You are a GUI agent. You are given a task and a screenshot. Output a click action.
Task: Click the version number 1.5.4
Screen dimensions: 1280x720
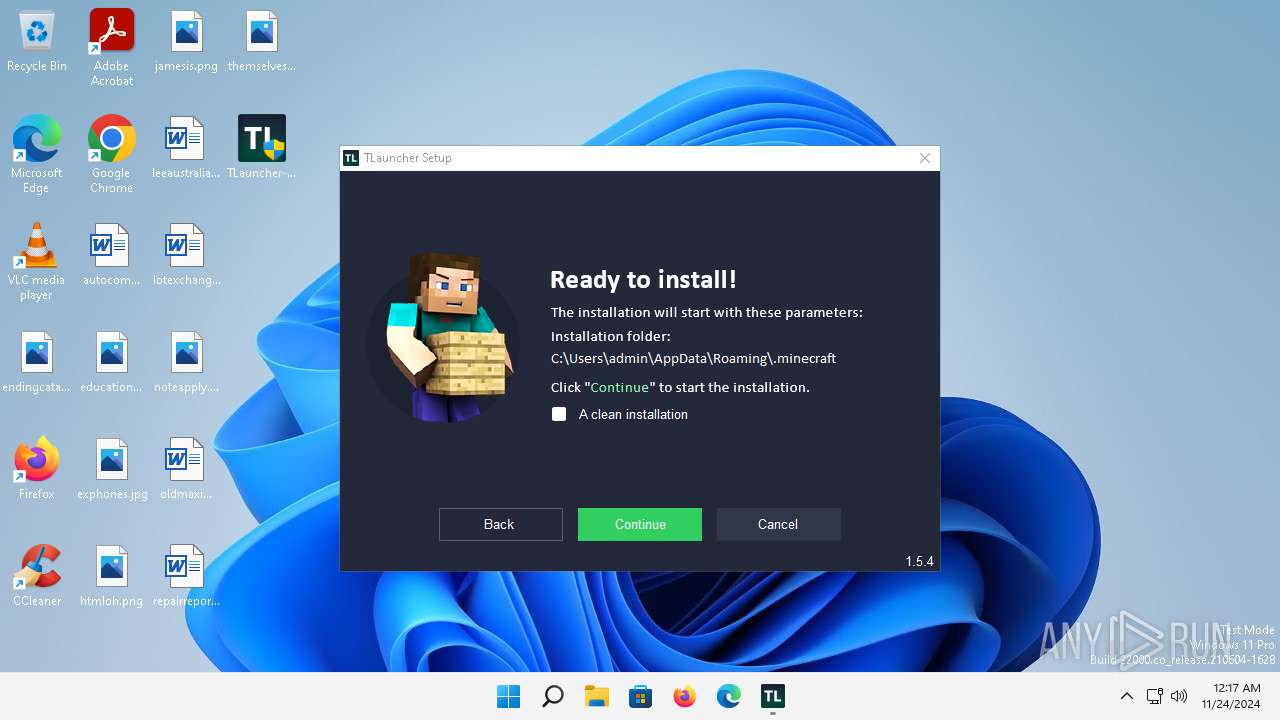click(x=920, y=561)
